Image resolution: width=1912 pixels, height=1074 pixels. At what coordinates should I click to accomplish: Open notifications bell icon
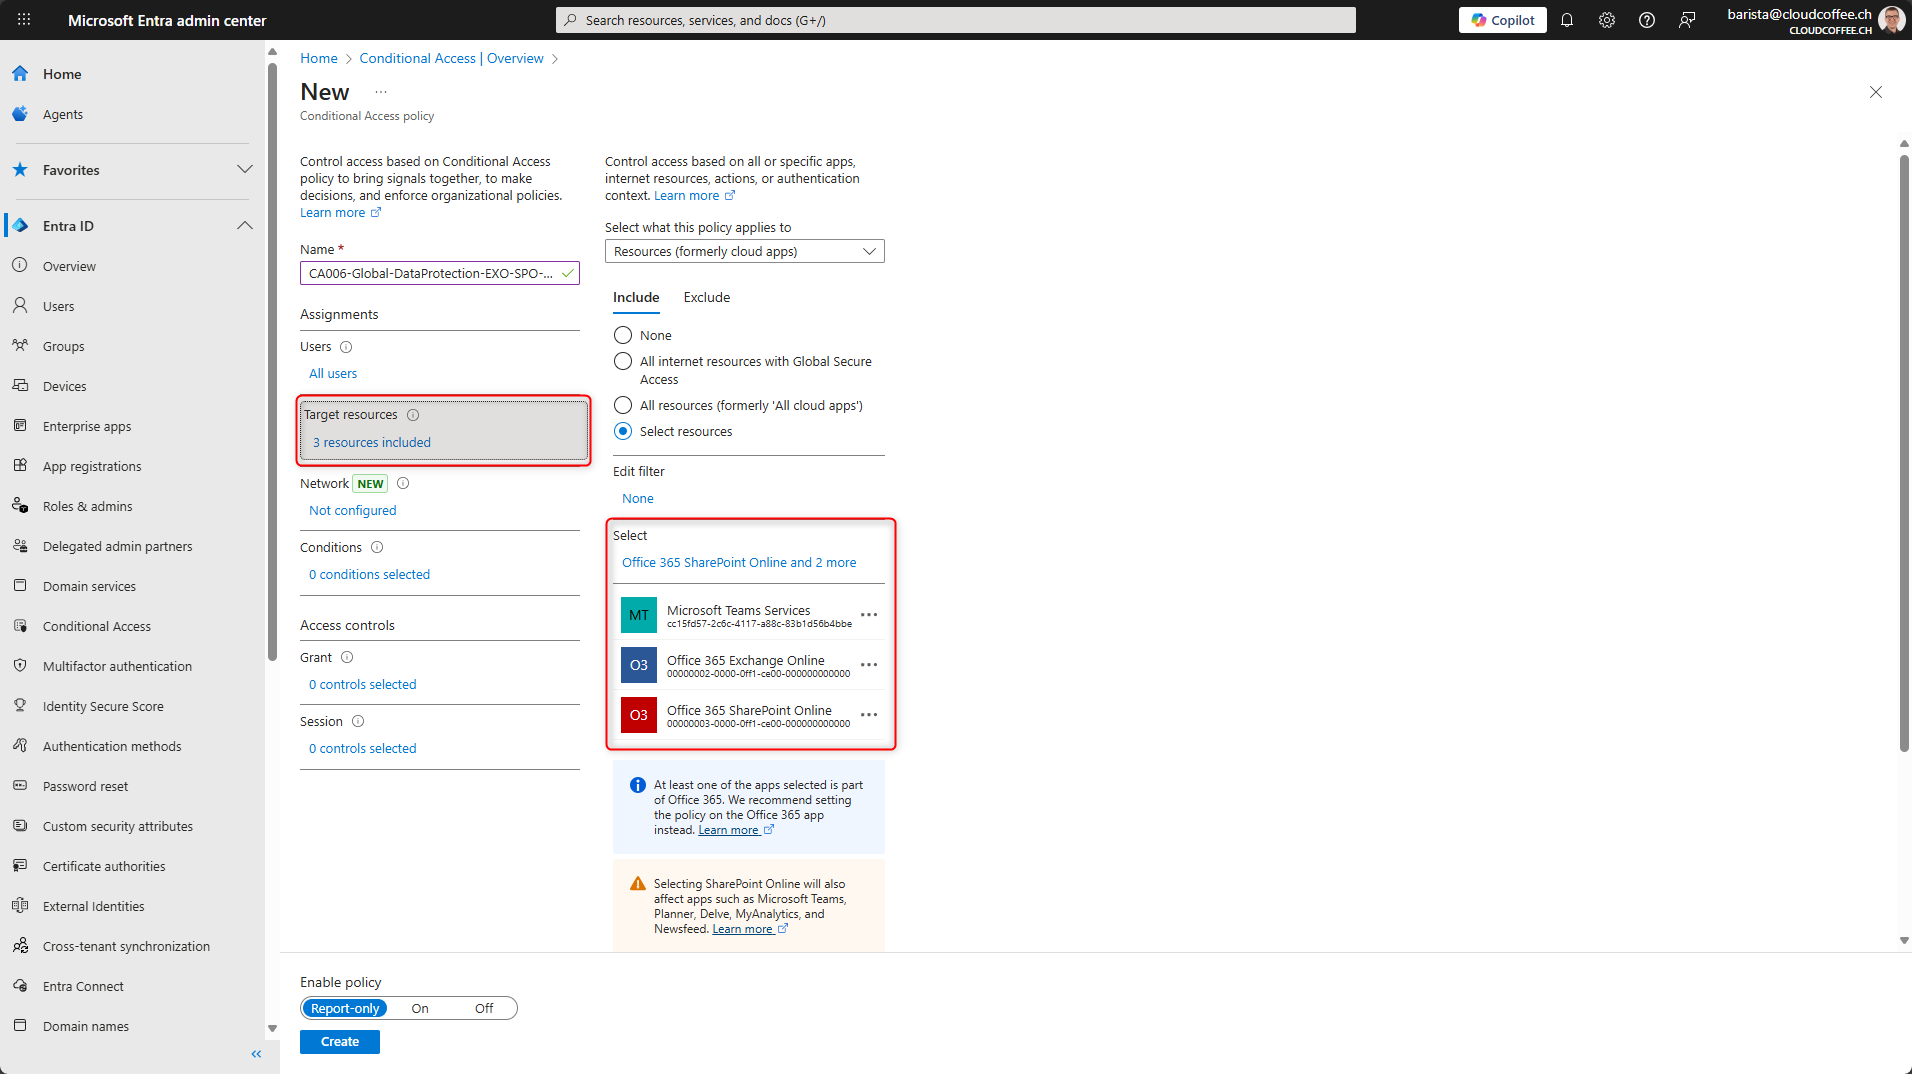1567,20
